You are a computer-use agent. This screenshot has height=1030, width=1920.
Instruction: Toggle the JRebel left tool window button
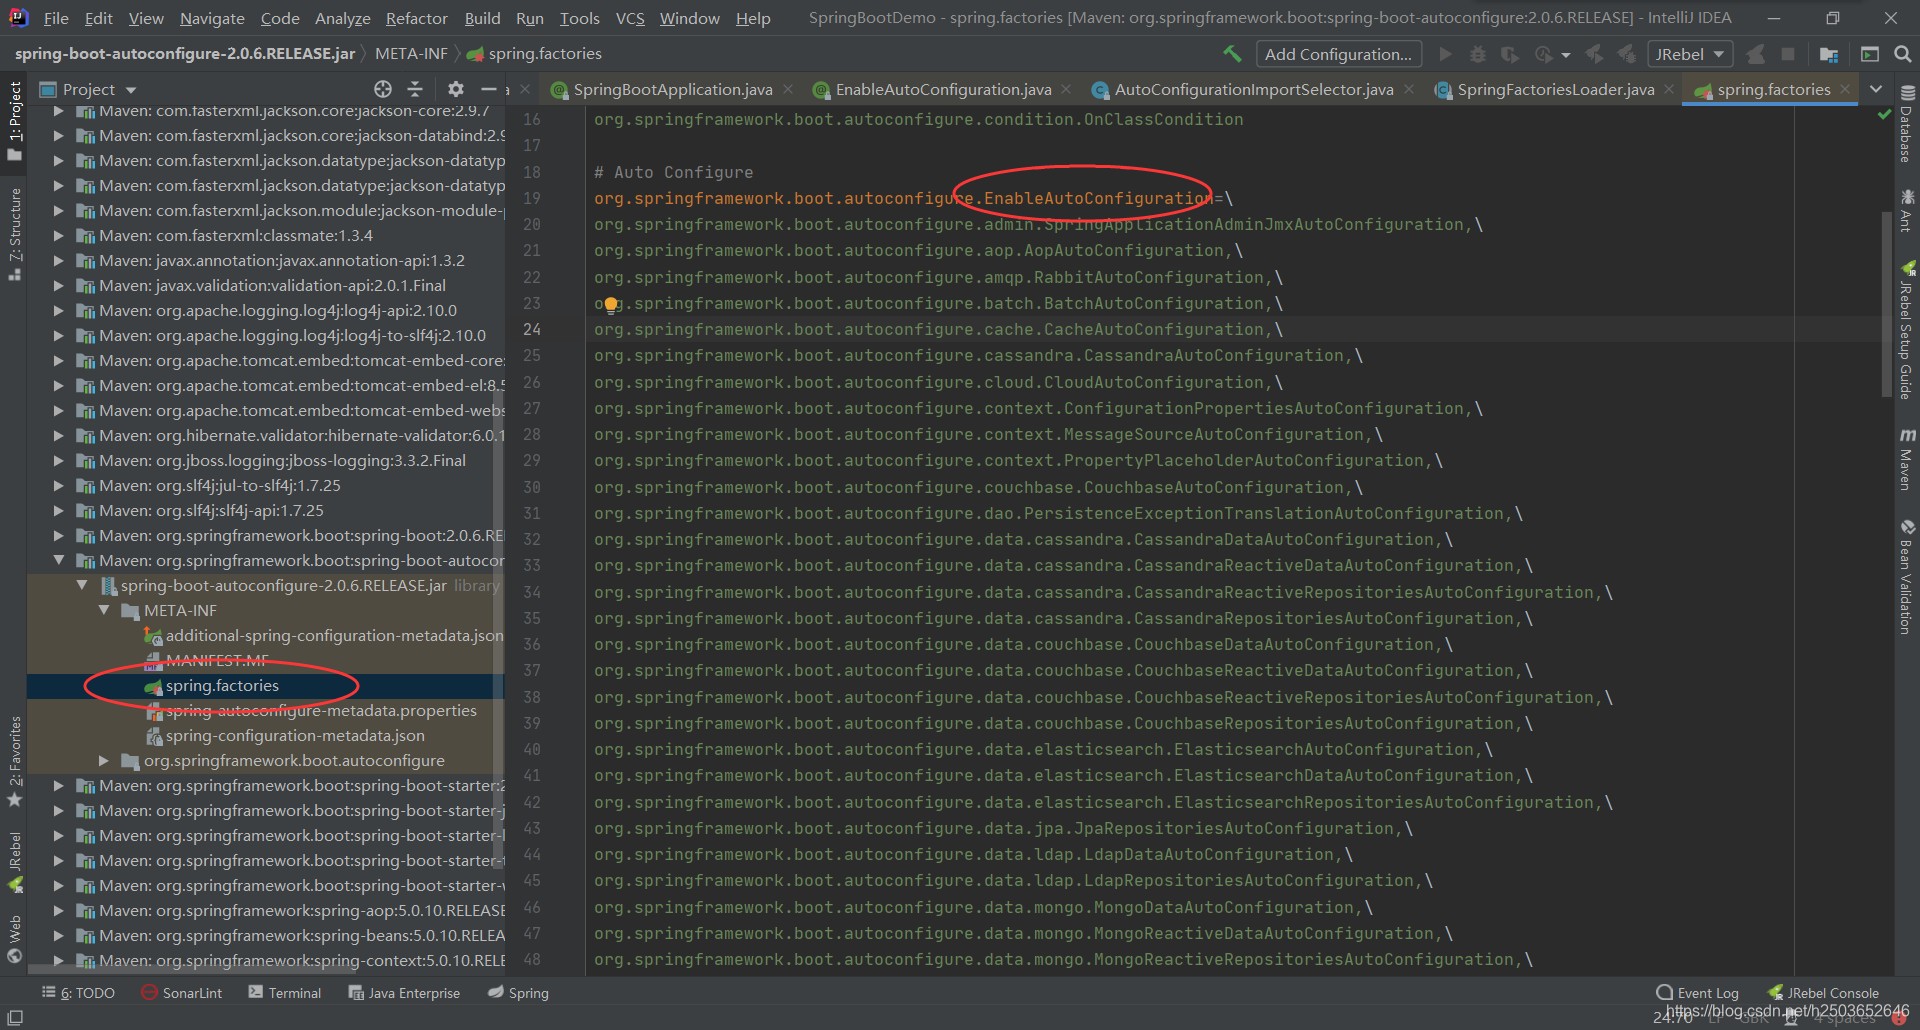pos(15,862)
